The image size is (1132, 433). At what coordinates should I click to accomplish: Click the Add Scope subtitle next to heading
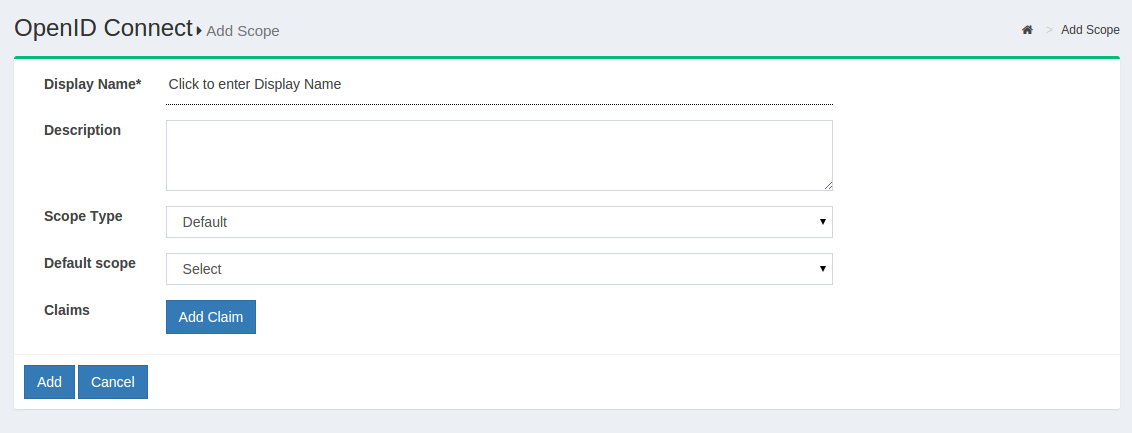[x=243, y=31]
